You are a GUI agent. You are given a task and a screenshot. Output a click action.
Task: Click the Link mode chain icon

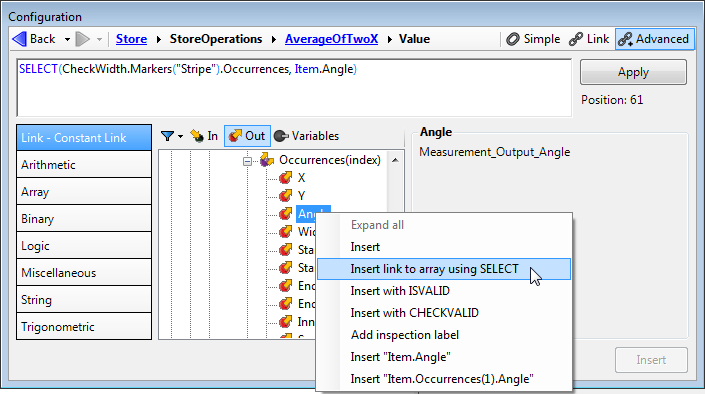click(x=576, y=39)
